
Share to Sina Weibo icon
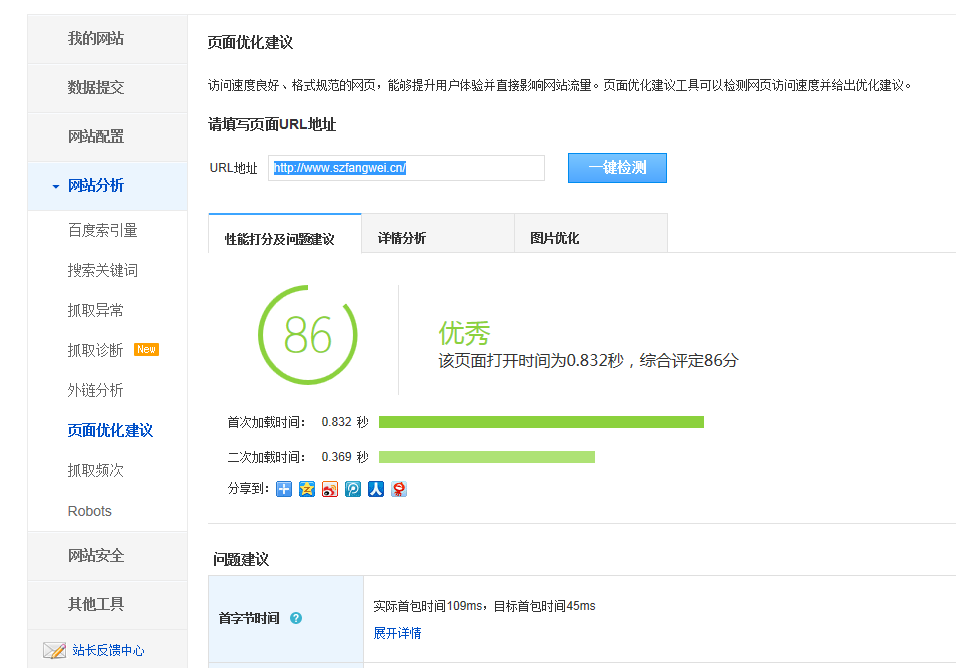(330, 489)
